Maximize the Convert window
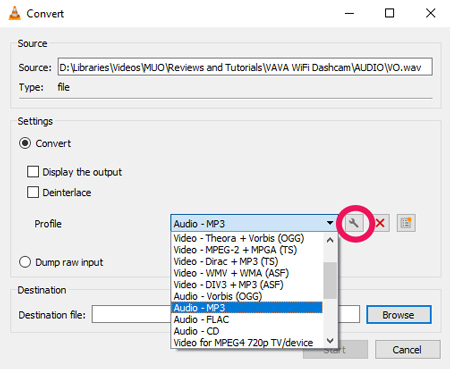450x369 pixels. click(x=389, y=13)
